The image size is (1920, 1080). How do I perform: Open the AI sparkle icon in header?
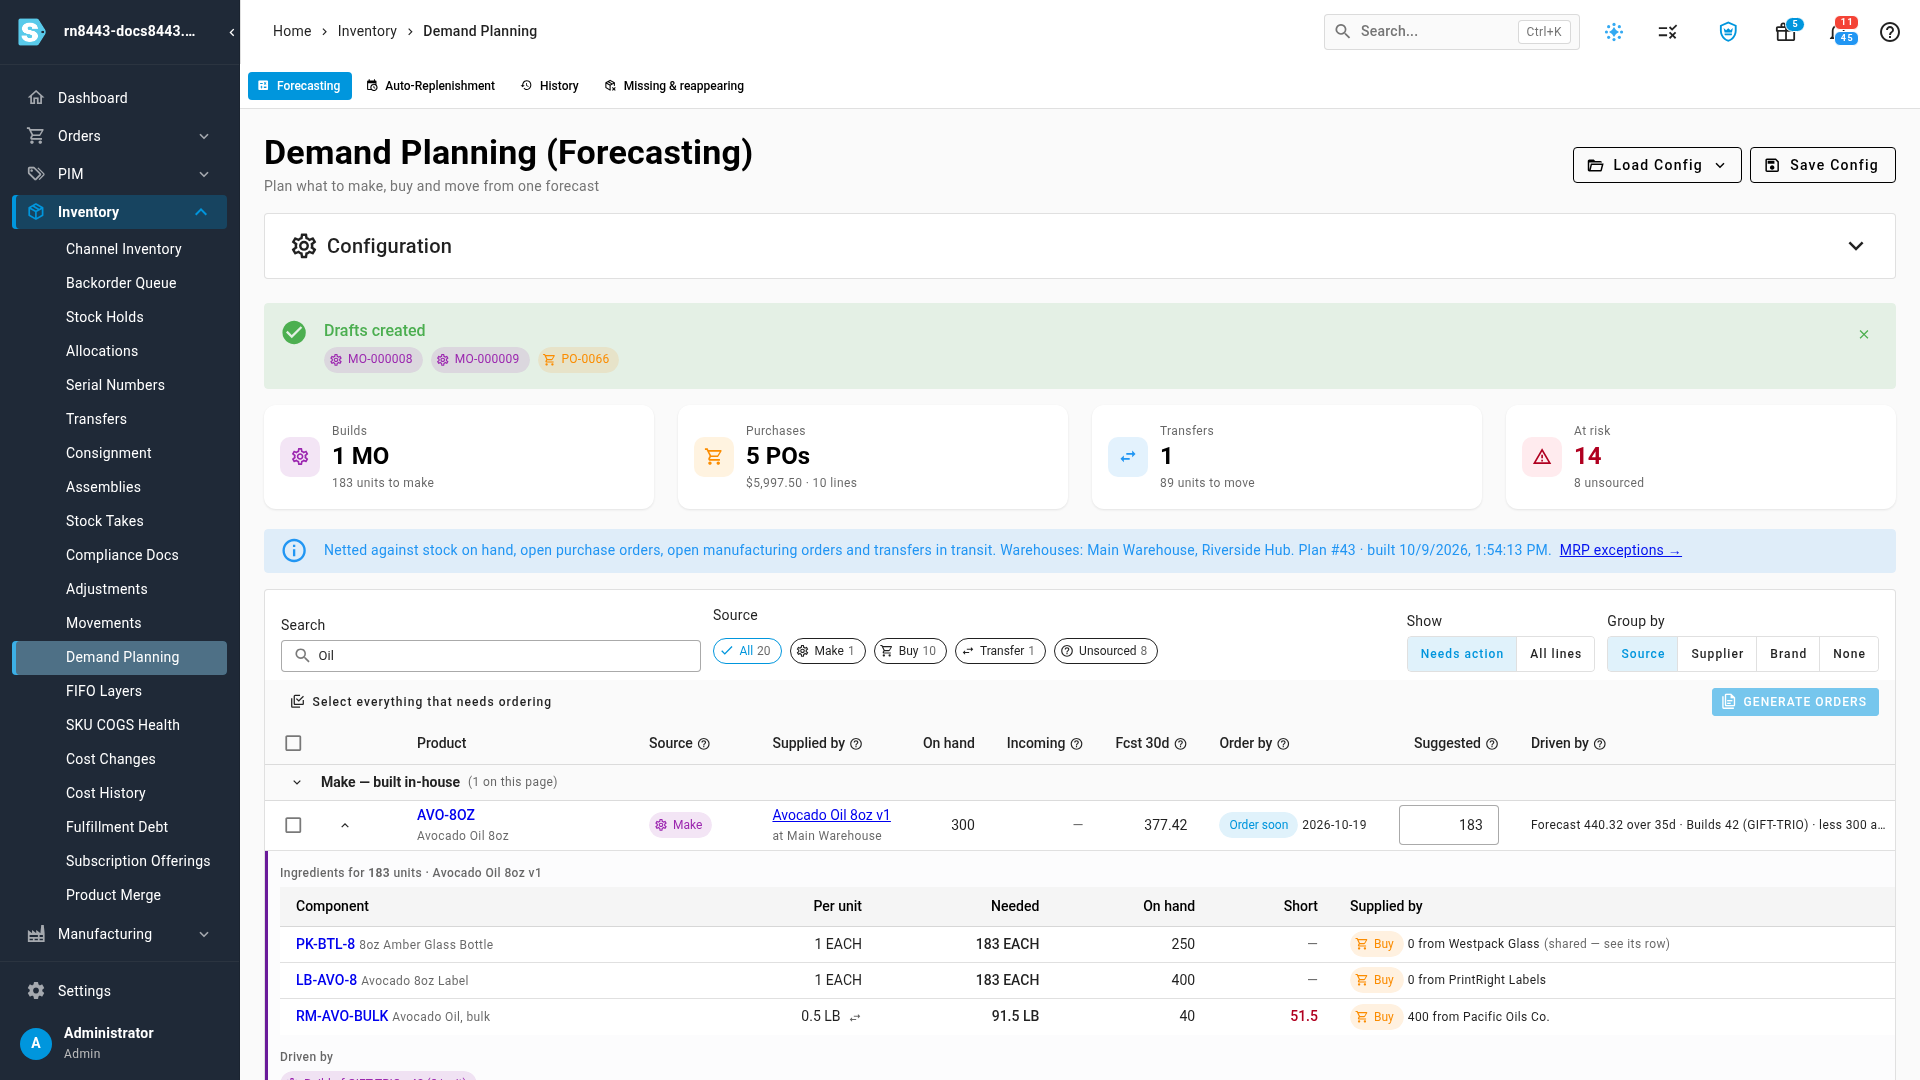[x=1614, y=32]
